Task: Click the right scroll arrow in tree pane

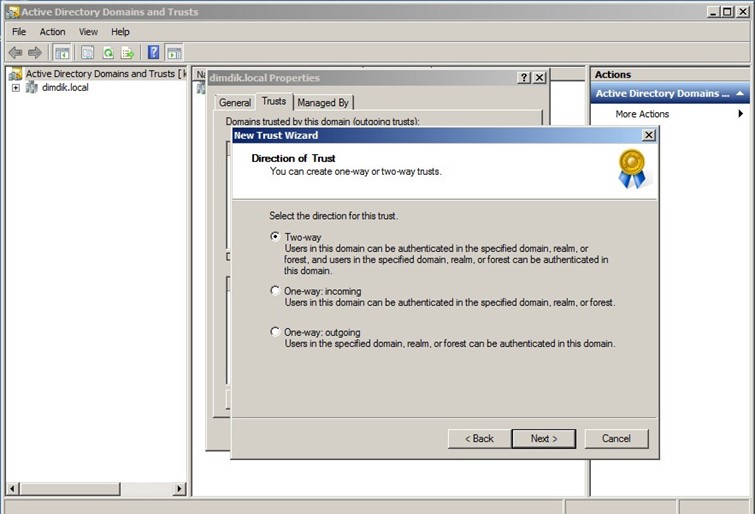Action: (179, 488)
